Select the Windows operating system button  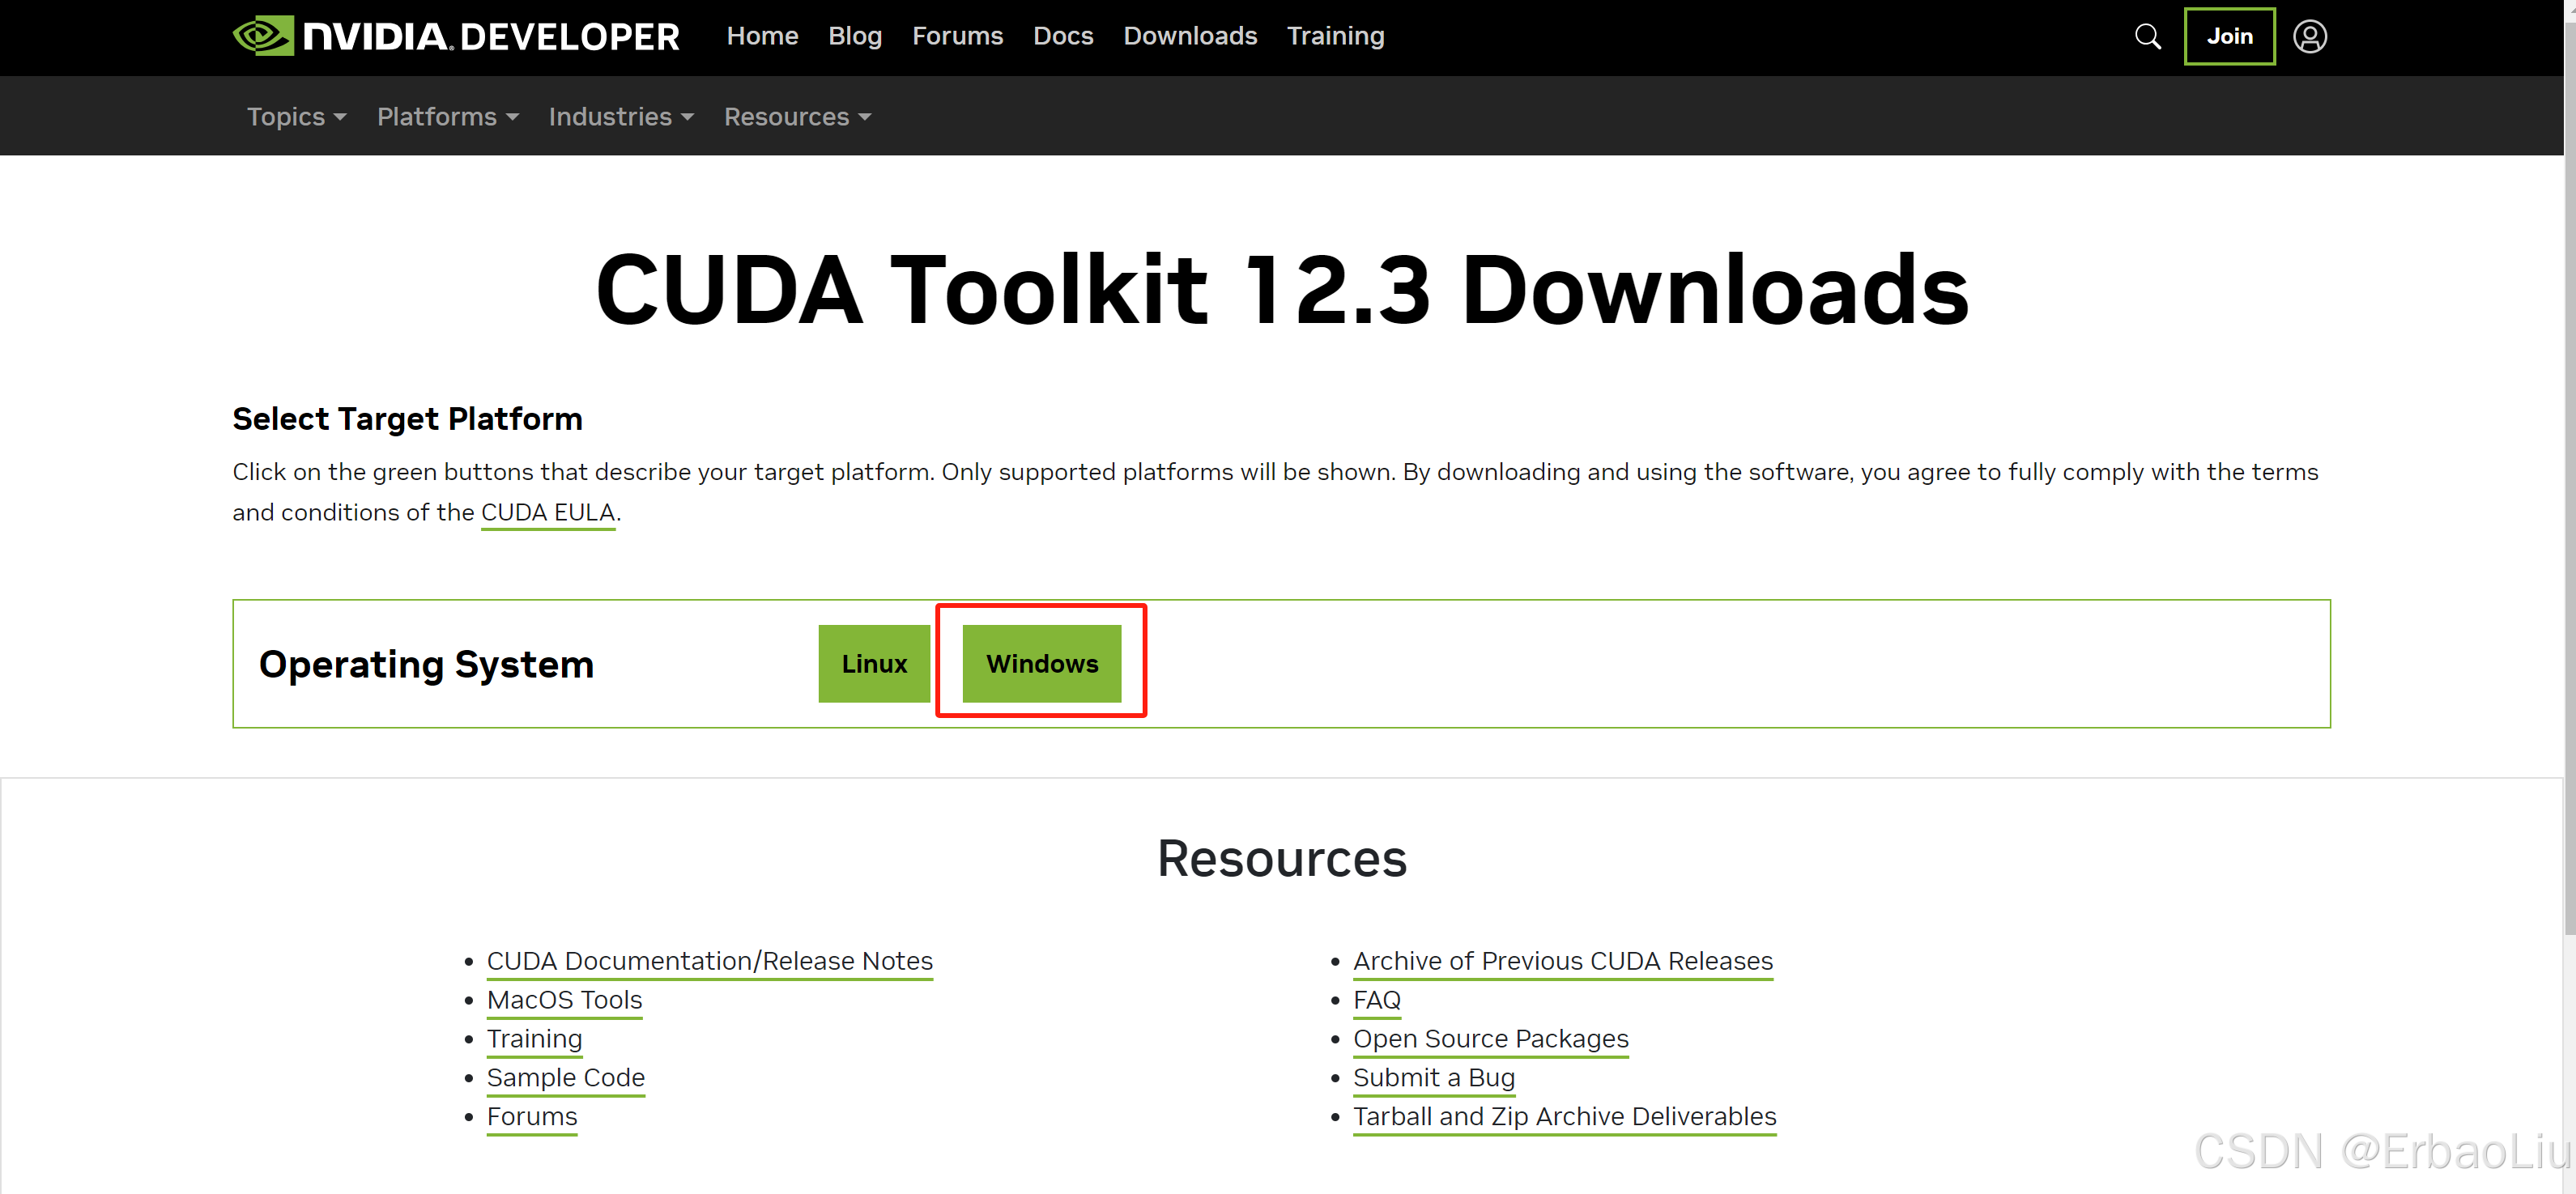pyautogui.click(x=1042, y=664)
